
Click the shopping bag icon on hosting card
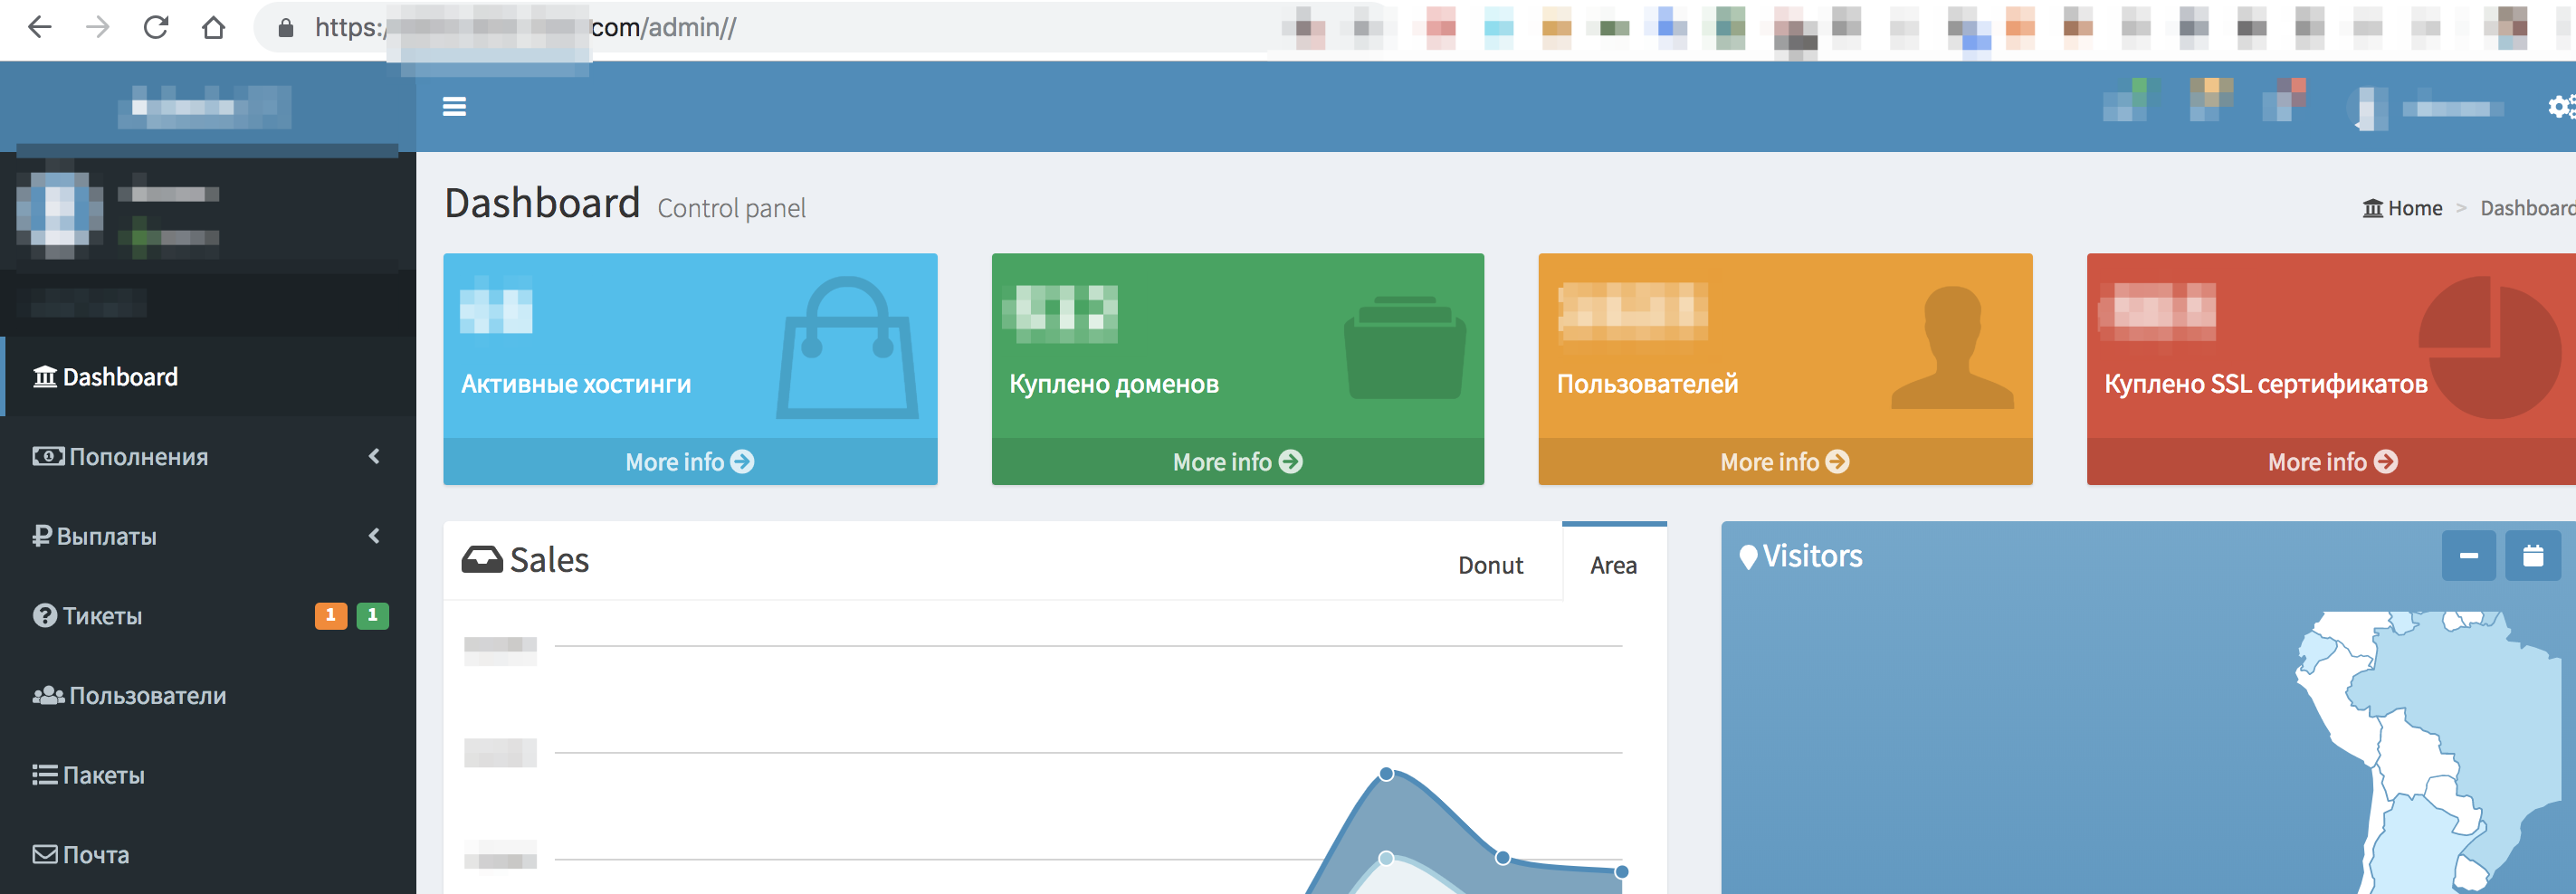[848, 349]
